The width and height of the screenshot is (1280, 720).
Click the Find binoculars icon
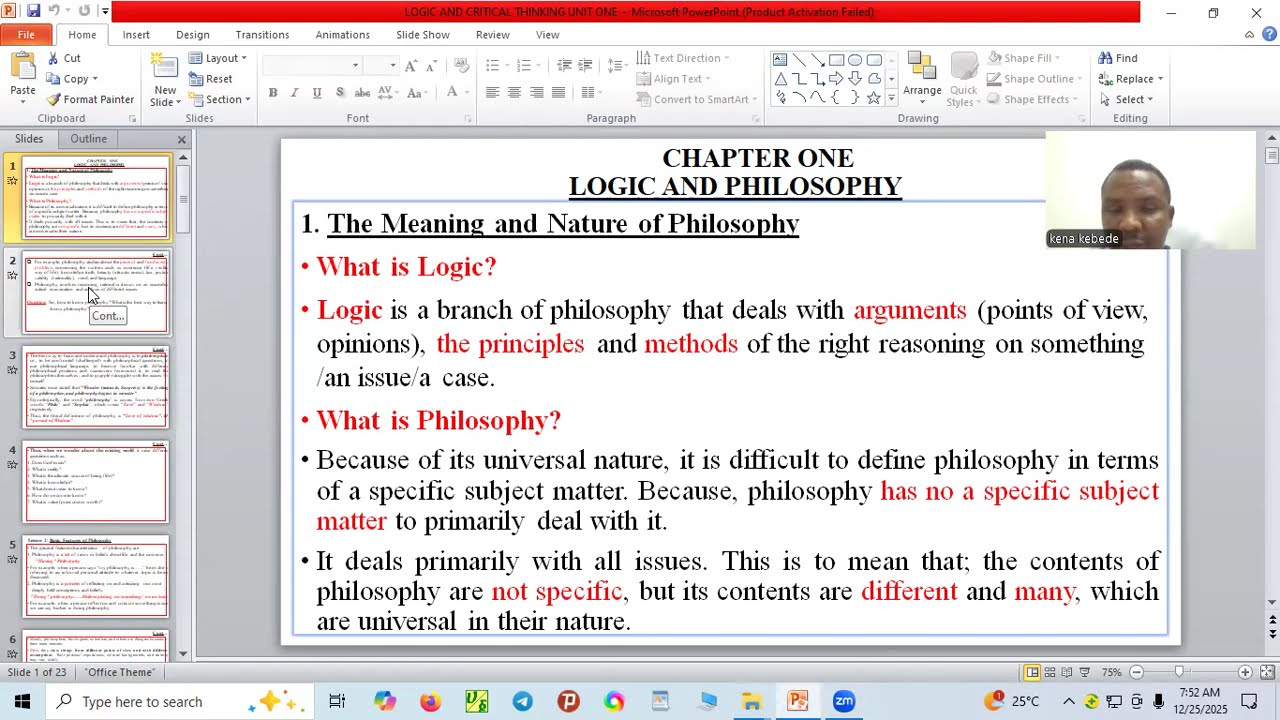[x=1105, y=58]
